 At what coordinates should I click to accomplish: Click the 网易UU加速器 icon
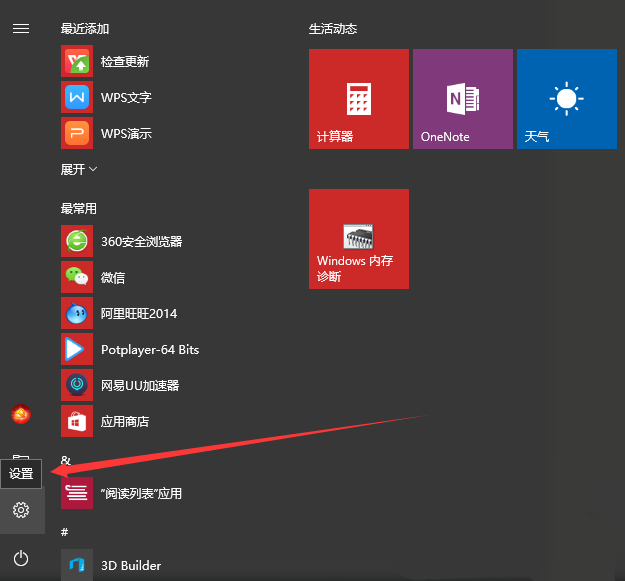tap(77, 385)
